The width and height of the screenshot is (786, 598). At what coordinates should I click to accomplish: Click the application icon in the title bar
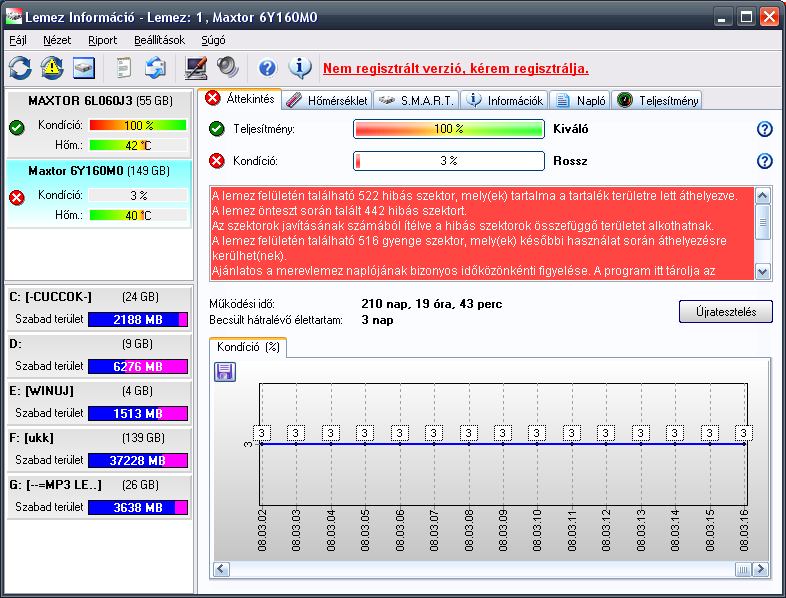(14, 17)
